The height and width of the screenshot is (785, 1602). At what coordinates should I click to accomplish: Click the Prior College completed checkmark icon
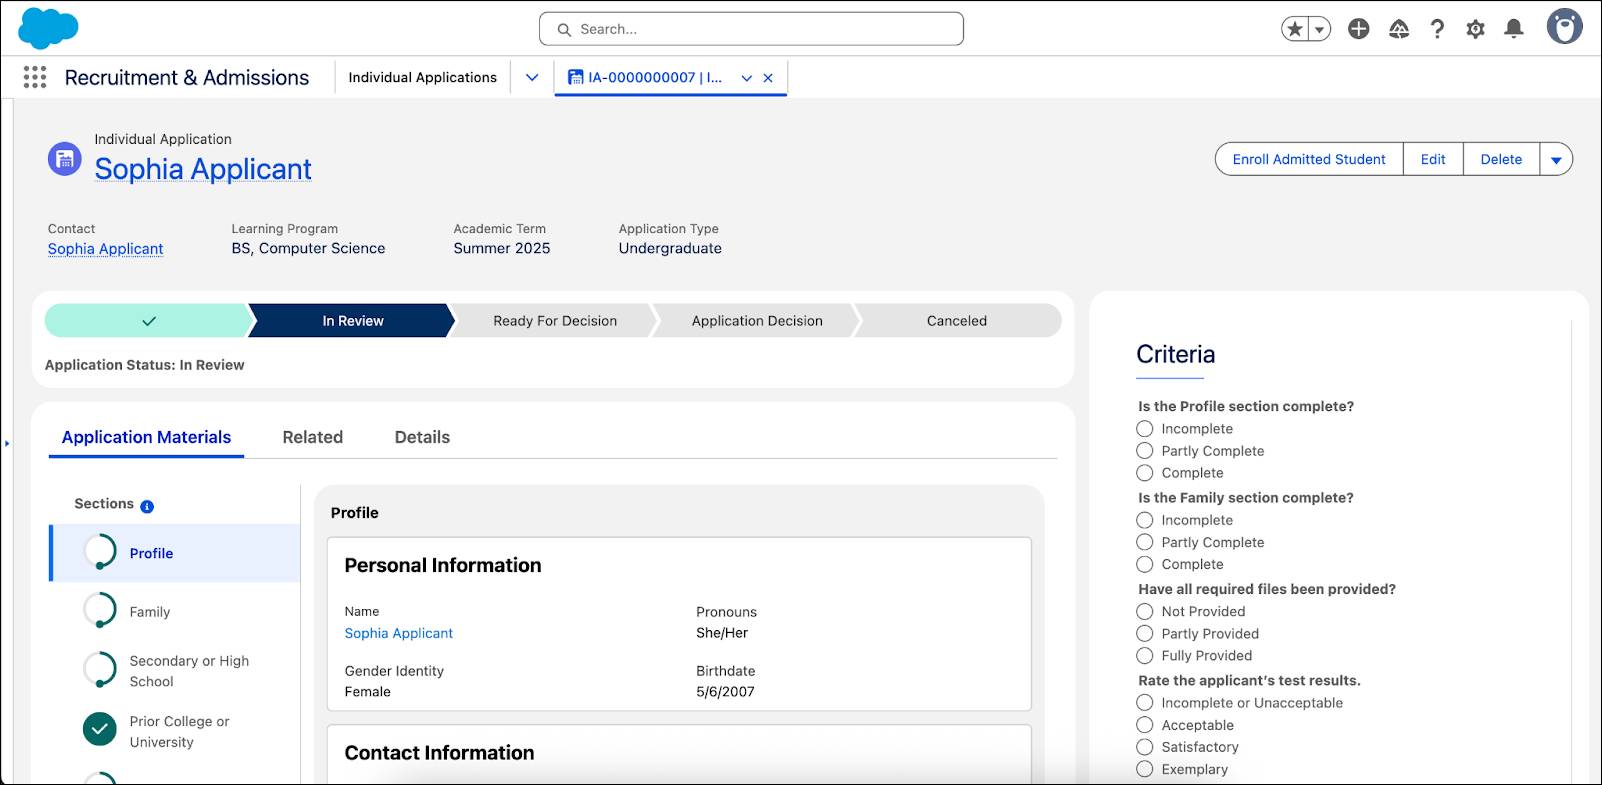pyautogui.click(x=100, y=730)
